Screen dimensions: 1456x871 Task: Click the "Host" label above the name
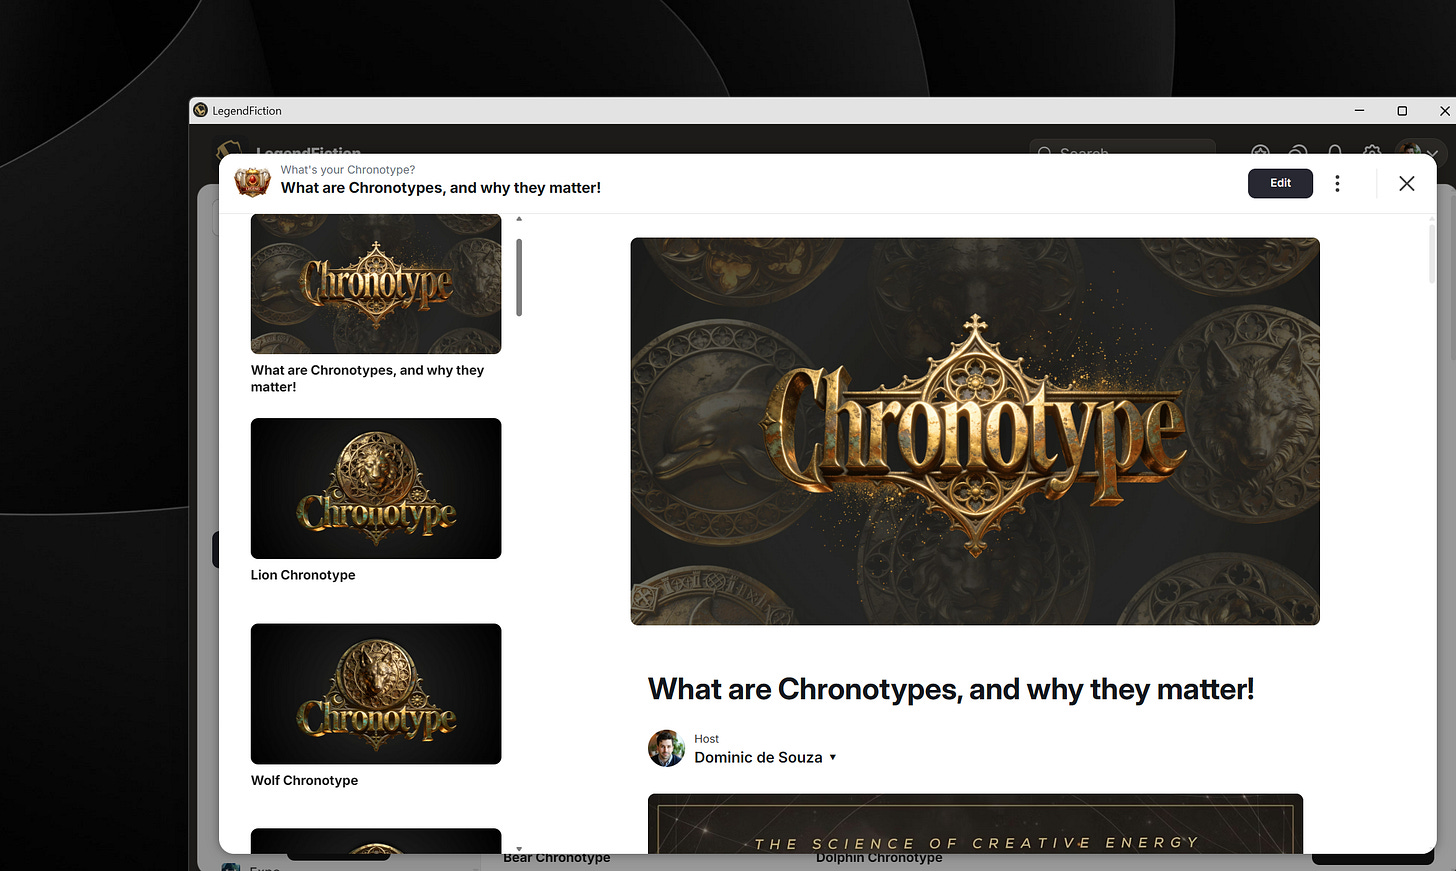pos(706,739)
